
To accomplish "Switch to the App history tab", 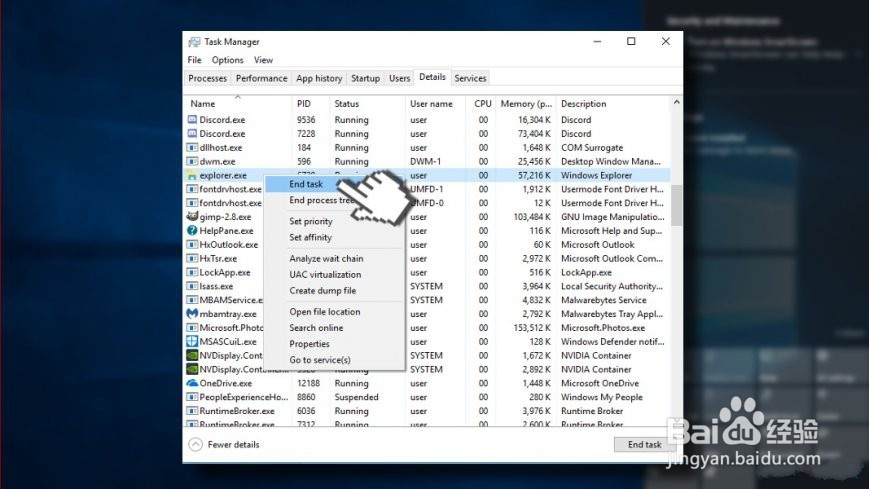I will pyautogui.click(x=319, y=78).
